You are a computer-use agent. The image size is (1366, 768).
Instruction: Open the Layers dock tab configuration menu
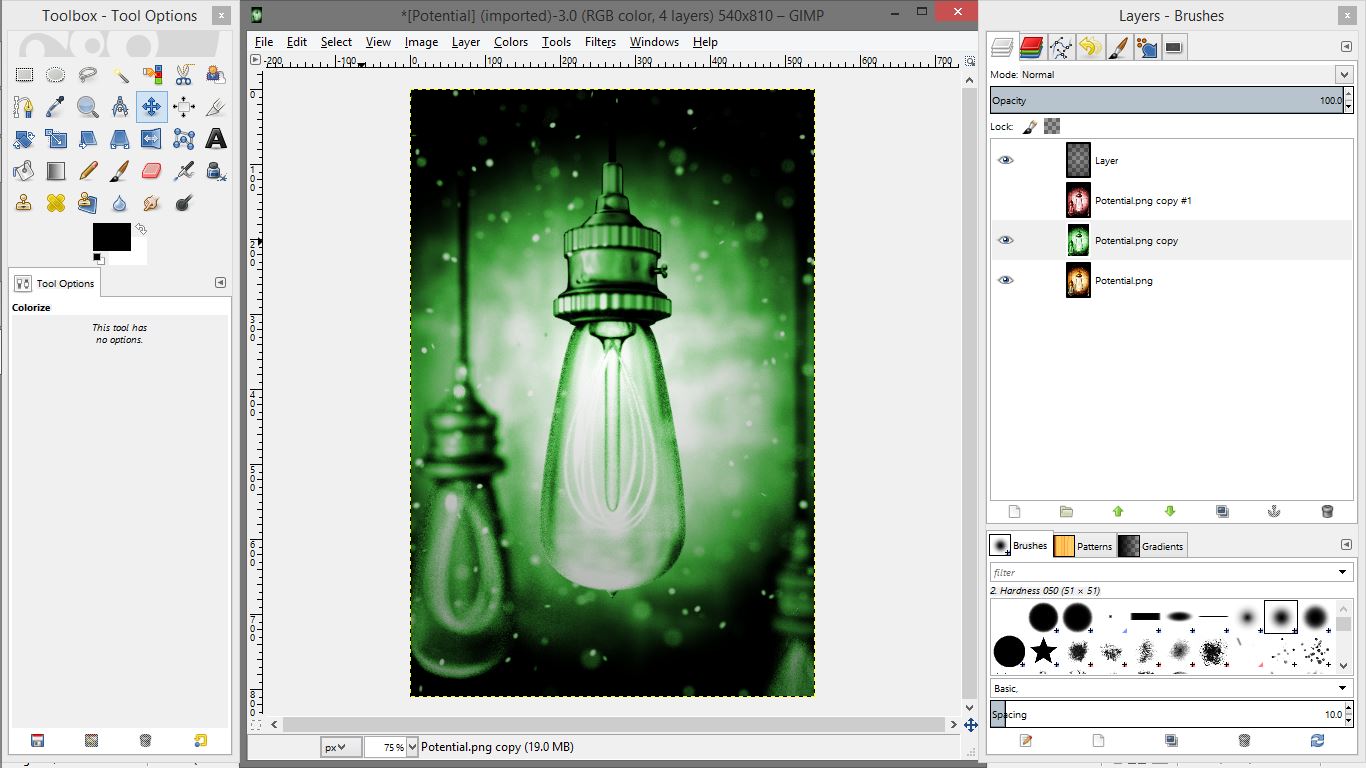click(1345, 46)
